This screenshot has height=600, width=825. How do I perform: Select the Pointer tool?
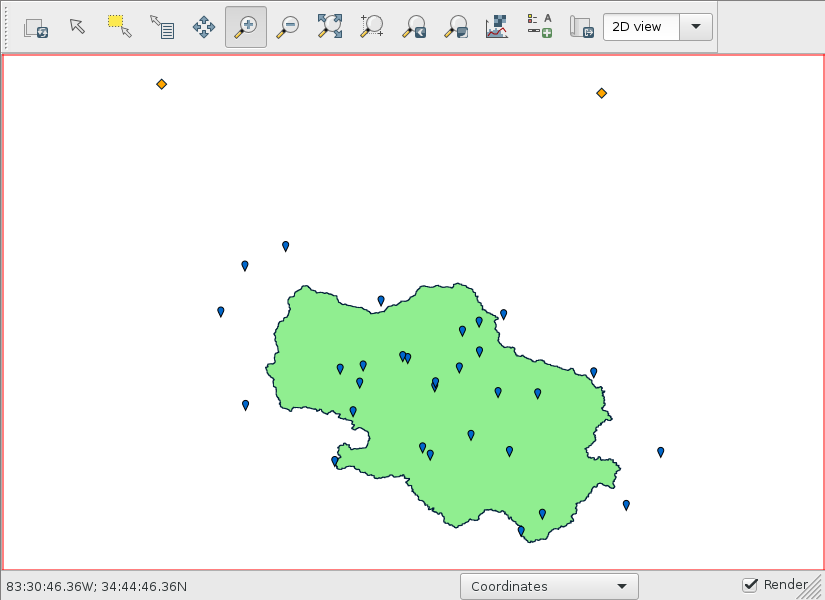click(78, 27)
